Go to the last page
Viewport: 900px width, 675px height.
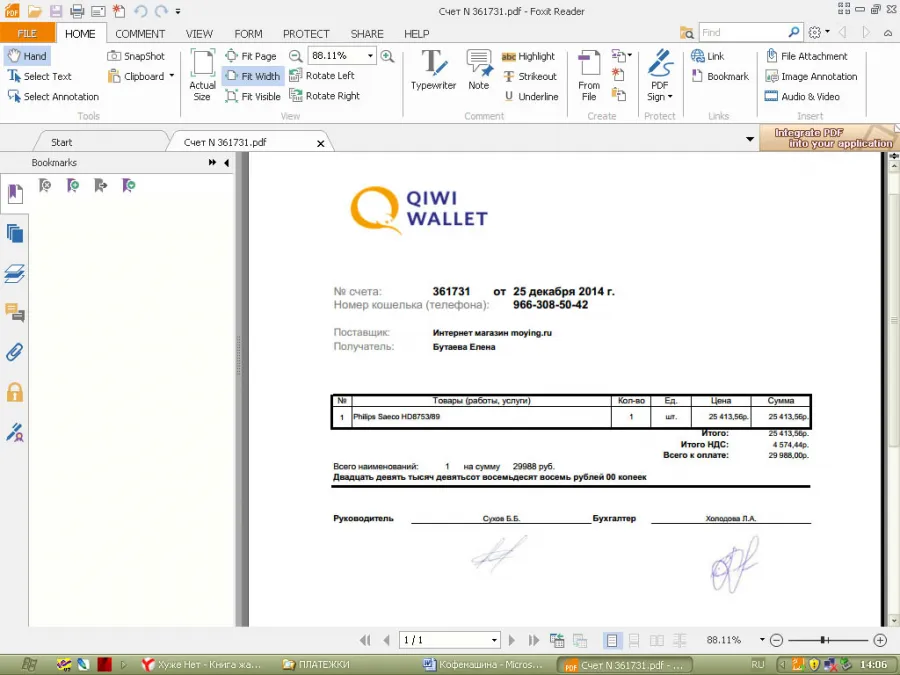(534, 639)
